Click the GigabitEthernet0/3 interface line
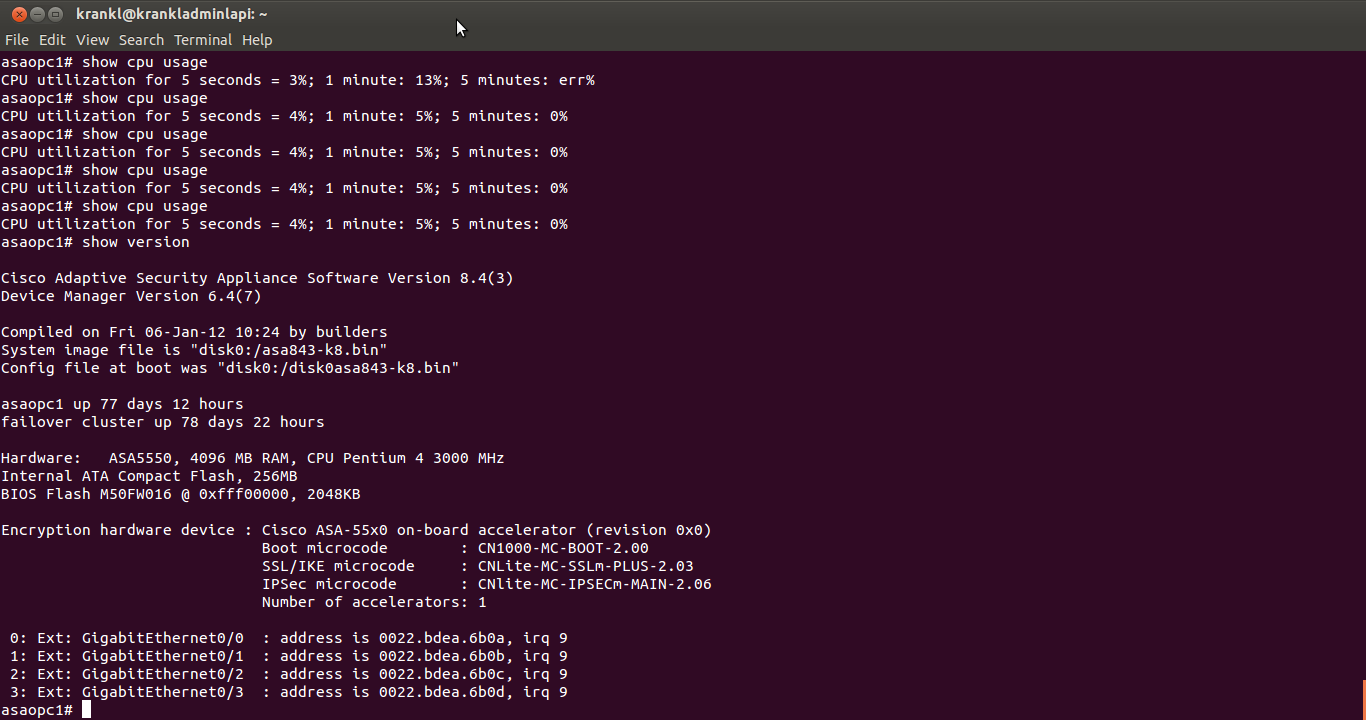 [289, 692]
